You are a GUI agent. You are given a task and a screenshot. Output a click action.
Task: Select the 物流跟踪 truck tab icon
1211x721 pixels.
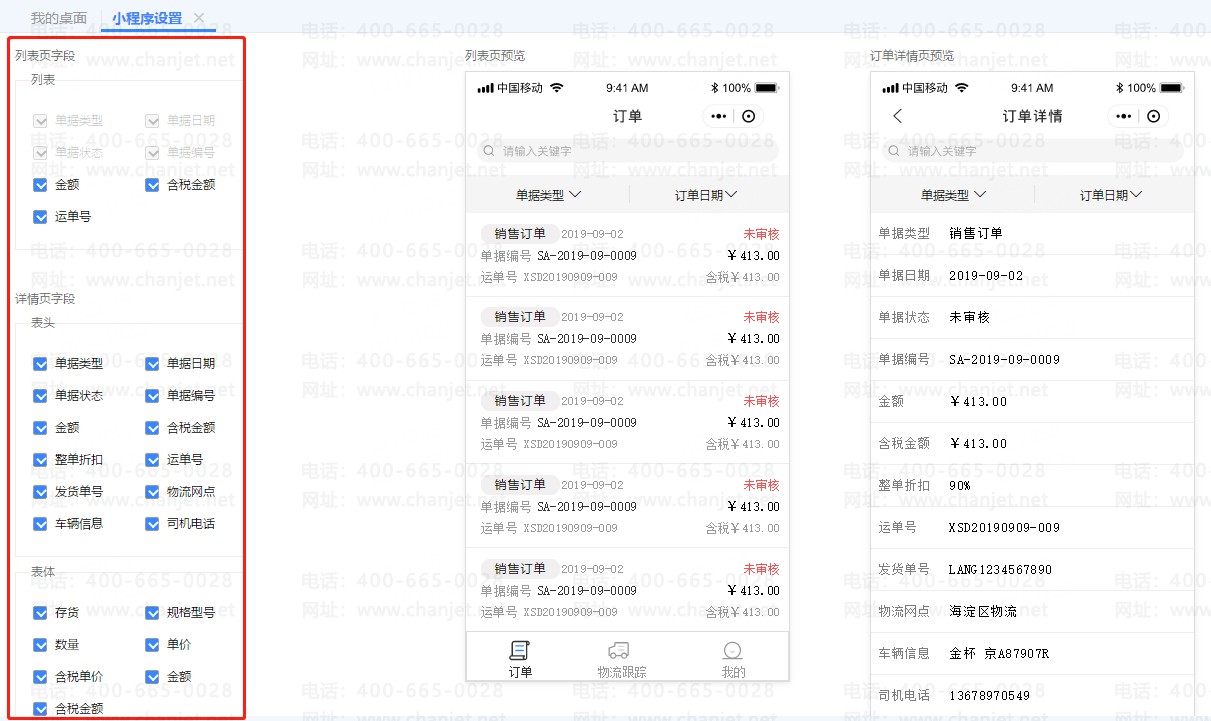pos(619,651)
